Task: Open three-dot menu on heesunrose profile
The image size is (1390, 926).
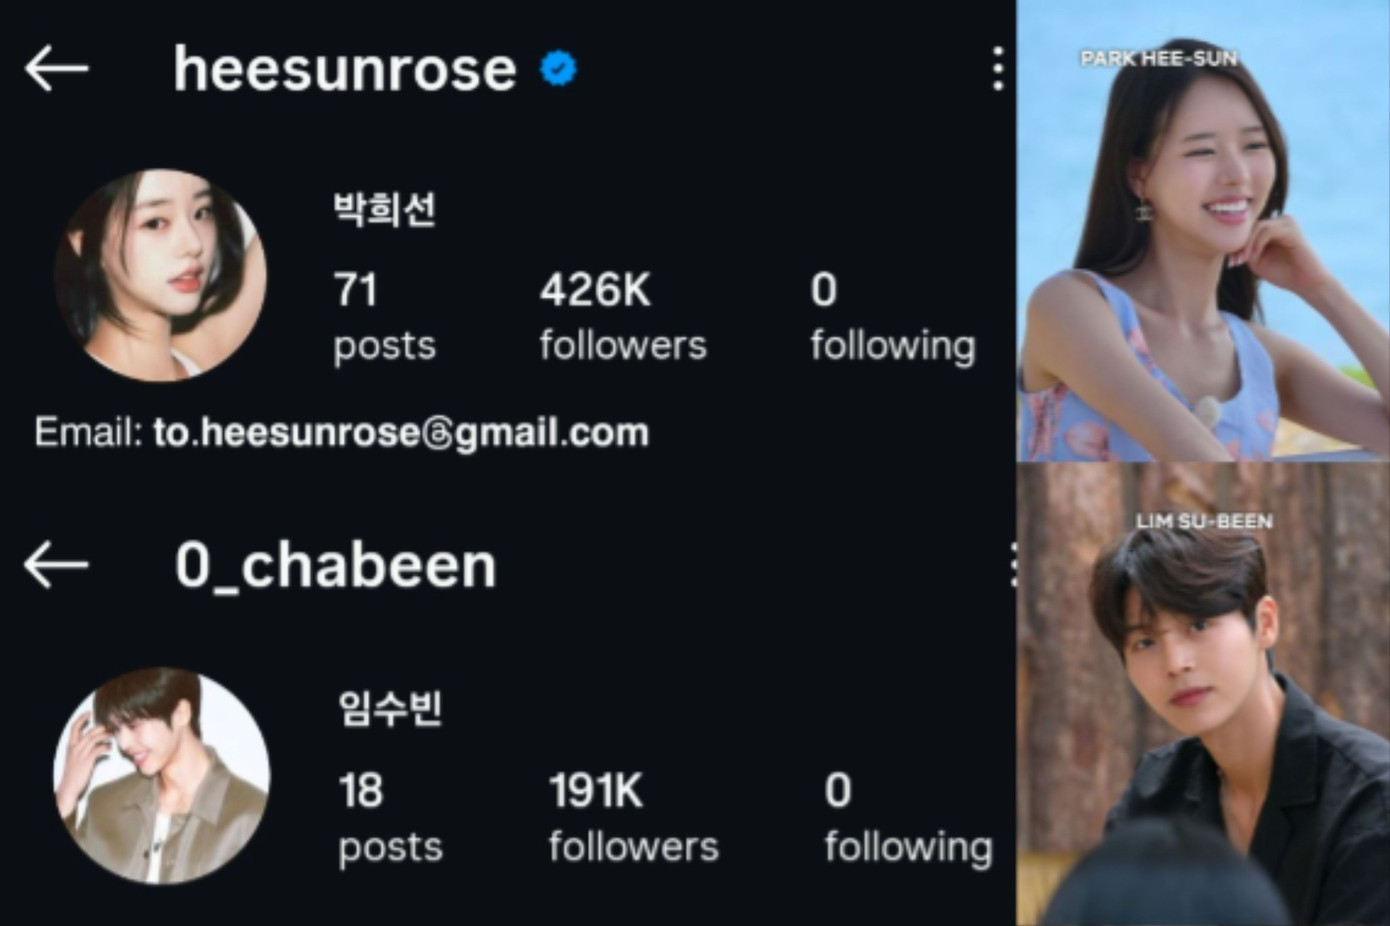Action: [x=997, y=68]
